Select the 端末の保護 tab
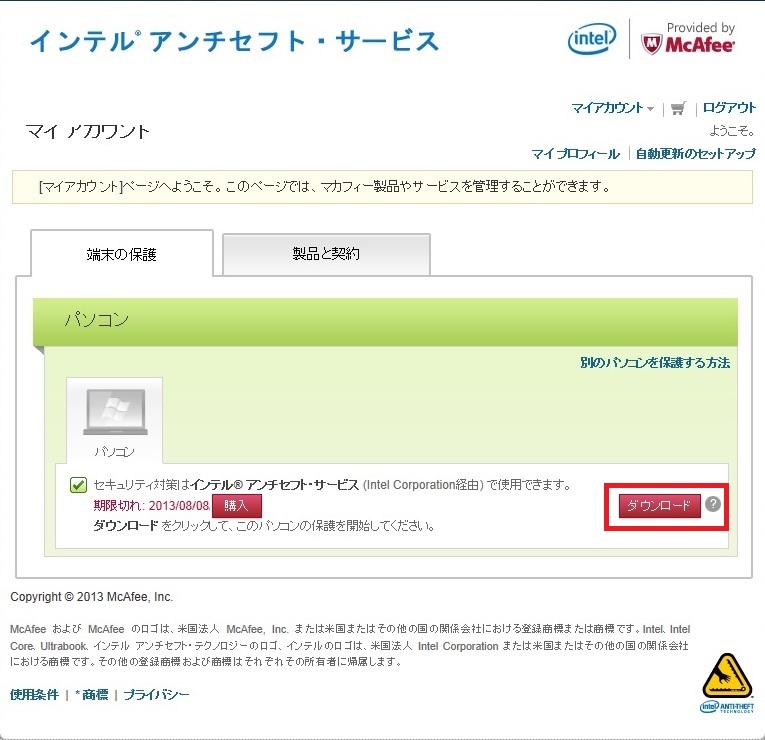765x740 pixels. pos(122,254)
